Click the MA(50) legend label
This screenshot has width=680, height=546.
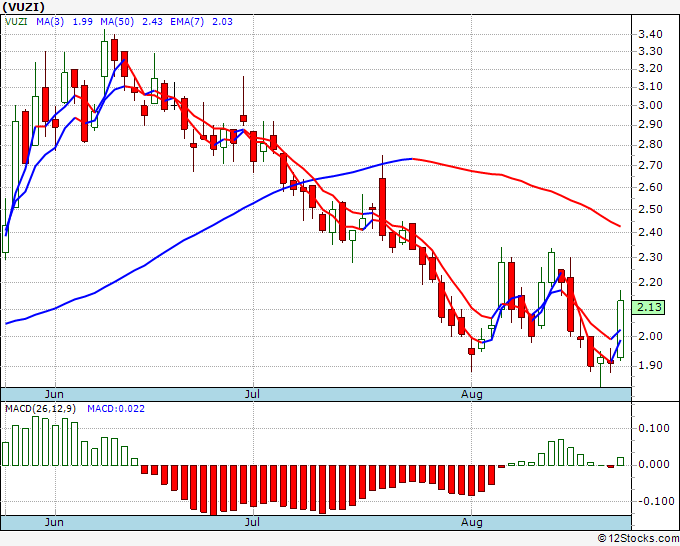[x=117, y=21]
